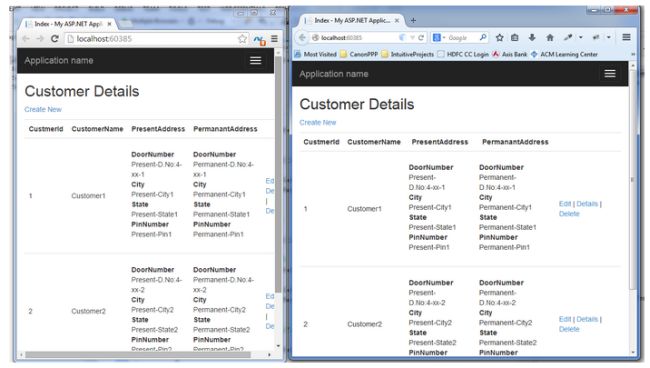Click PermanantAddress column header in Firefox
The image size is (650, 368).
click(515, 142)
